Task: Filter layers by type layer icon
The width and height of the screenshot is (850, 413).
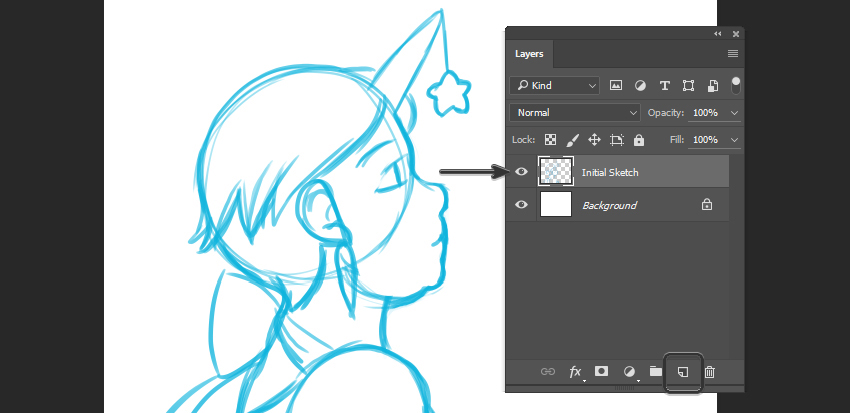Action: [x=665, y=85]
